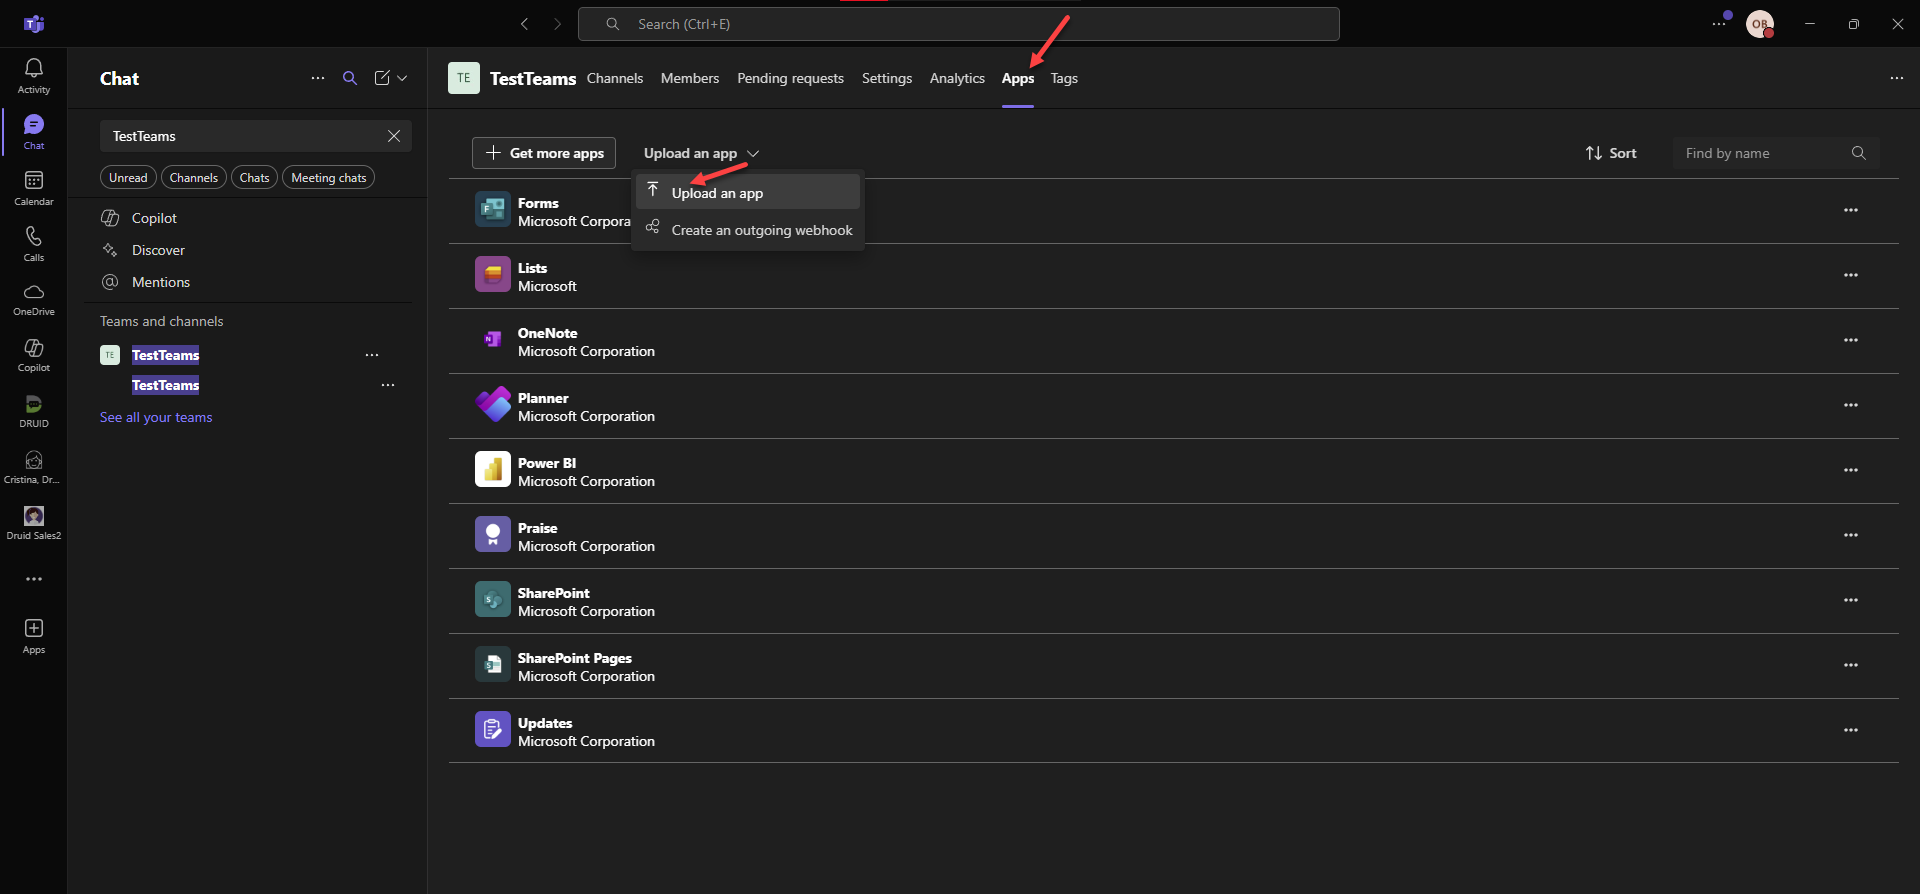1920x894 pixels.
Task: Open more options for OneNote app
Action: [x=1851, y=340]
